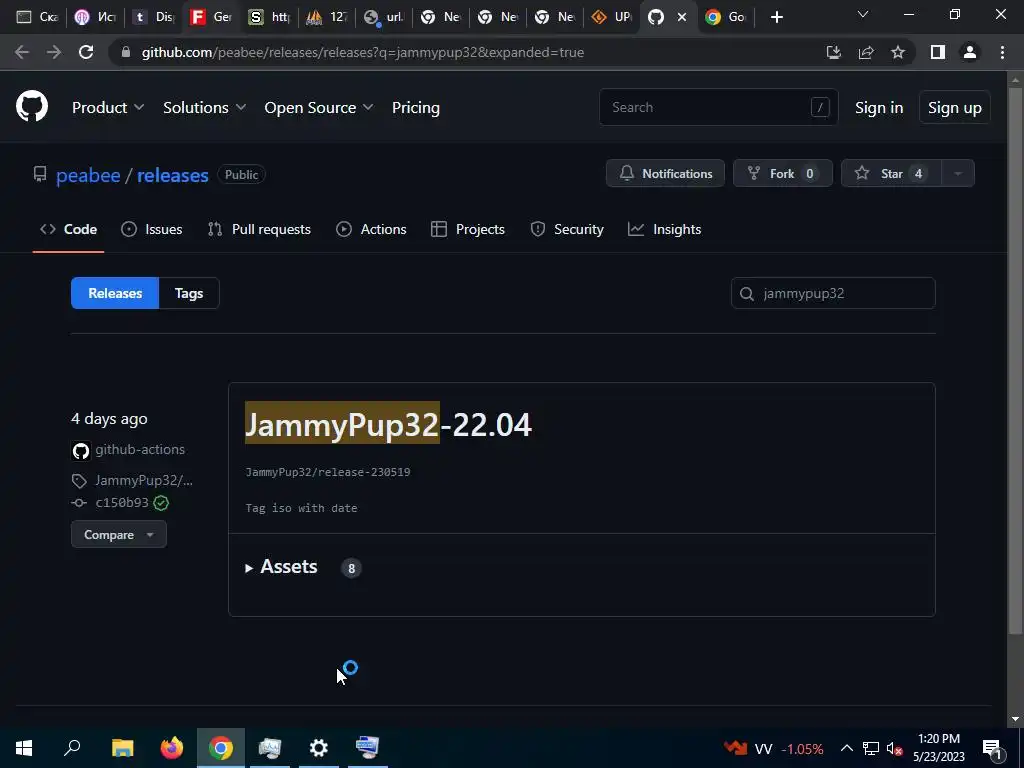The width and height of the screenshot is (1024, 768).
Task: View the green commit verification check icon
Action: (161, 503)
